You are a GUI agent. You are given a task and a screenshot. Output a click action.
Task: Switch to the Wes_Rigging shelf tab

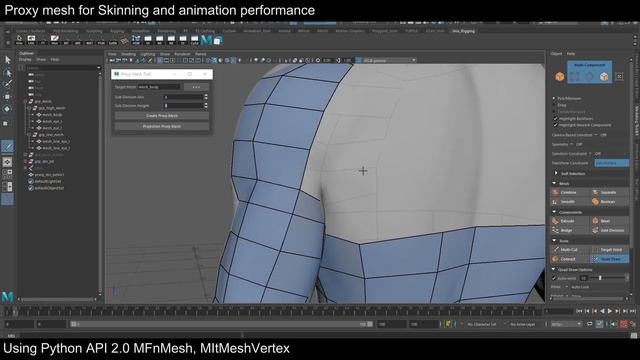point(463,31)
